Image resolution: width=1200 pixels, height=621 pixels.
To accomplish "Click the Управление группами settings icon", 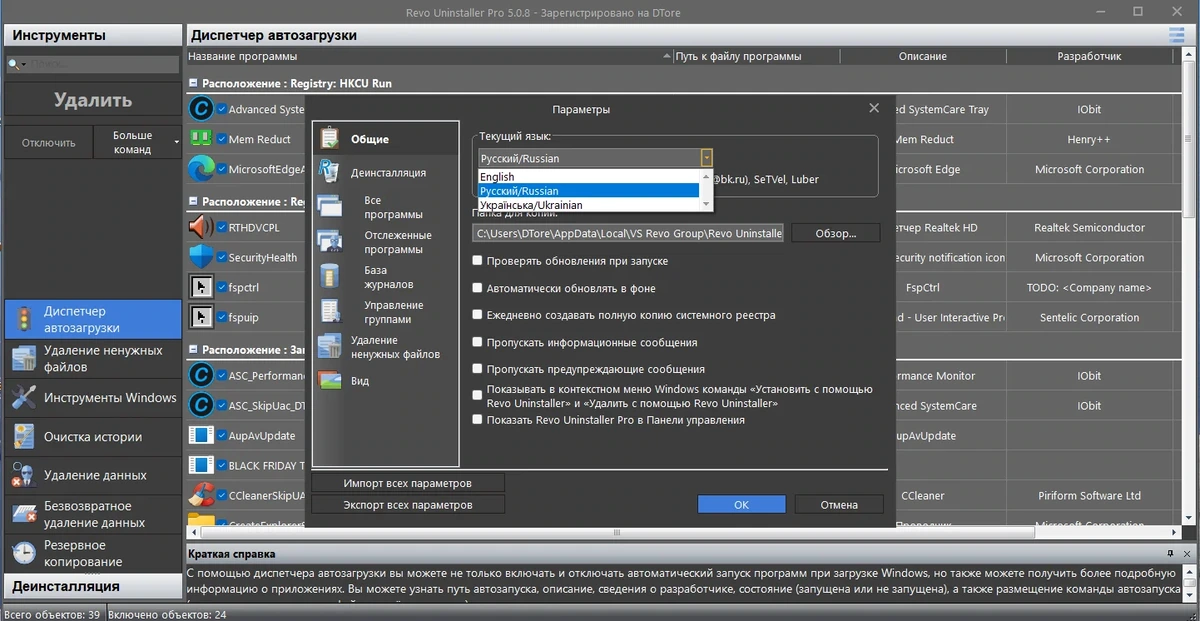I will [329, 312].
